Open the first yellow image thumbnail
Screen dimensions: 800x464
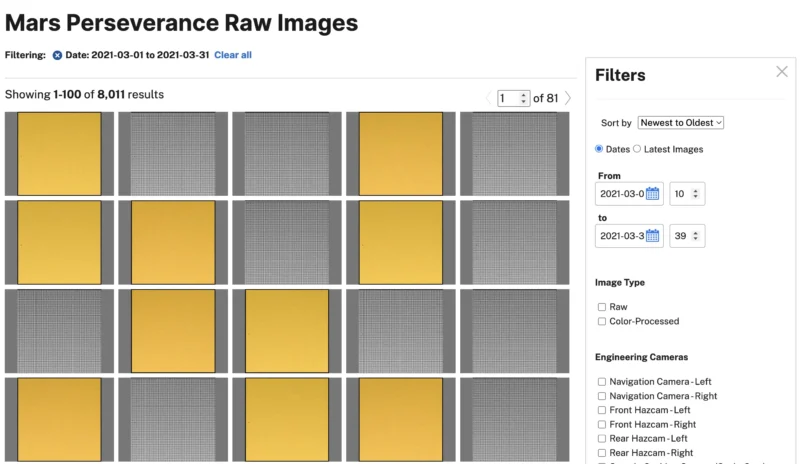[59, 153]
